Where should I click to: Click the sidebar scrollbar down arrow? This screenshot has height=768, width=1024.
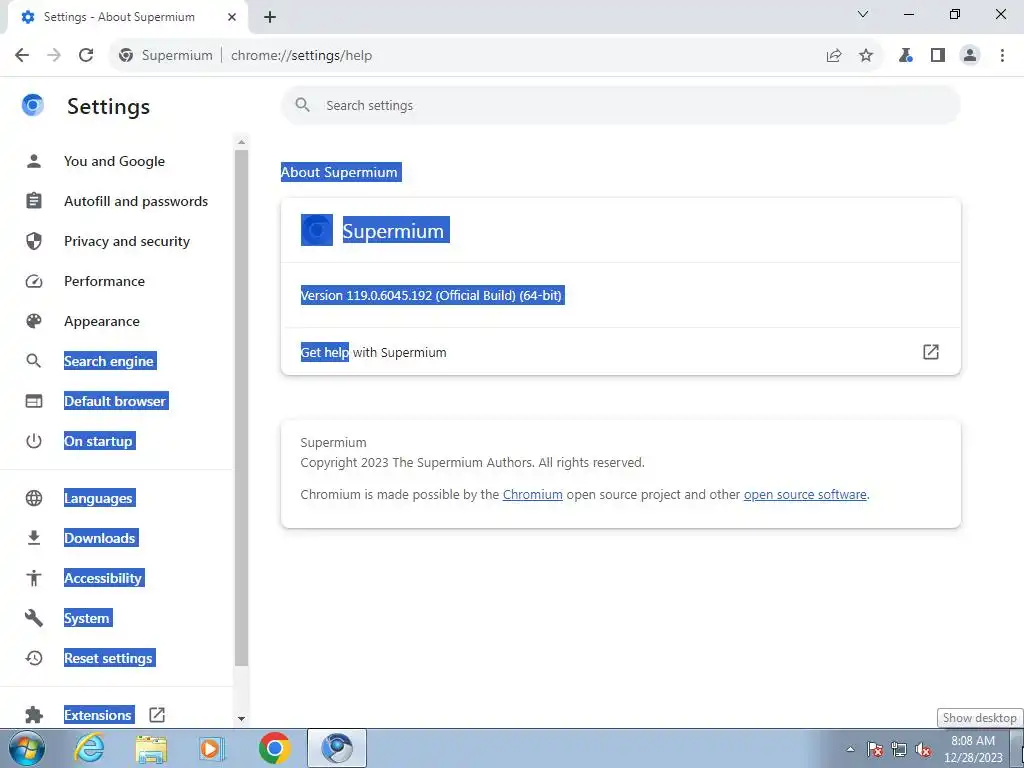(x=242, y=719)
